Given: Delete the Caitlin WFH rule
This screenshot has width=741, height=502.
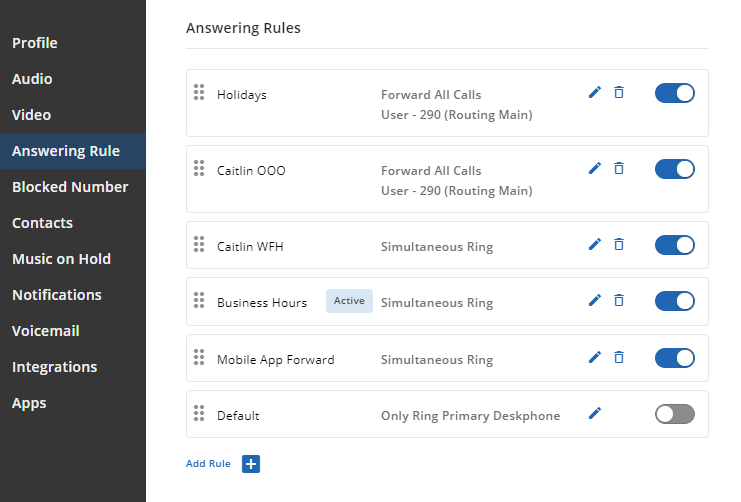Looking at the screenshot, I should [619, 244].
